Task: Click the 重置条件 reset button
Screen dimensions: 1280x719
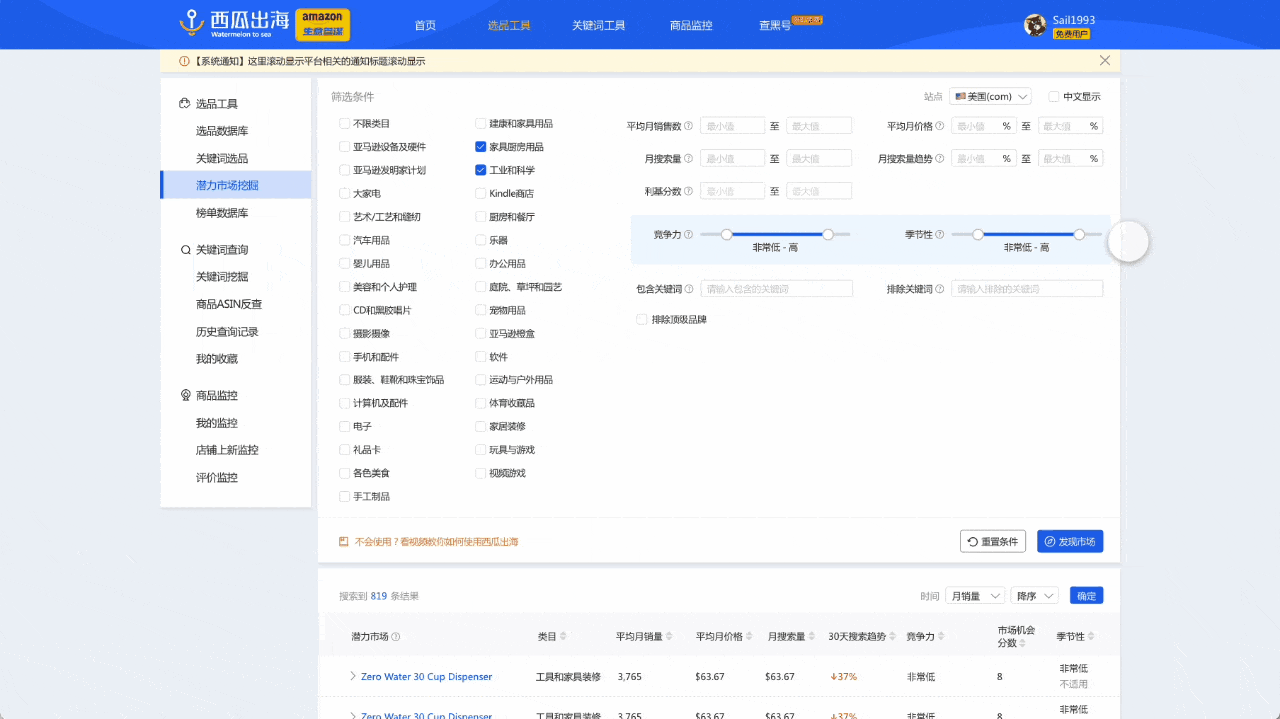Action: coord(993,541)
